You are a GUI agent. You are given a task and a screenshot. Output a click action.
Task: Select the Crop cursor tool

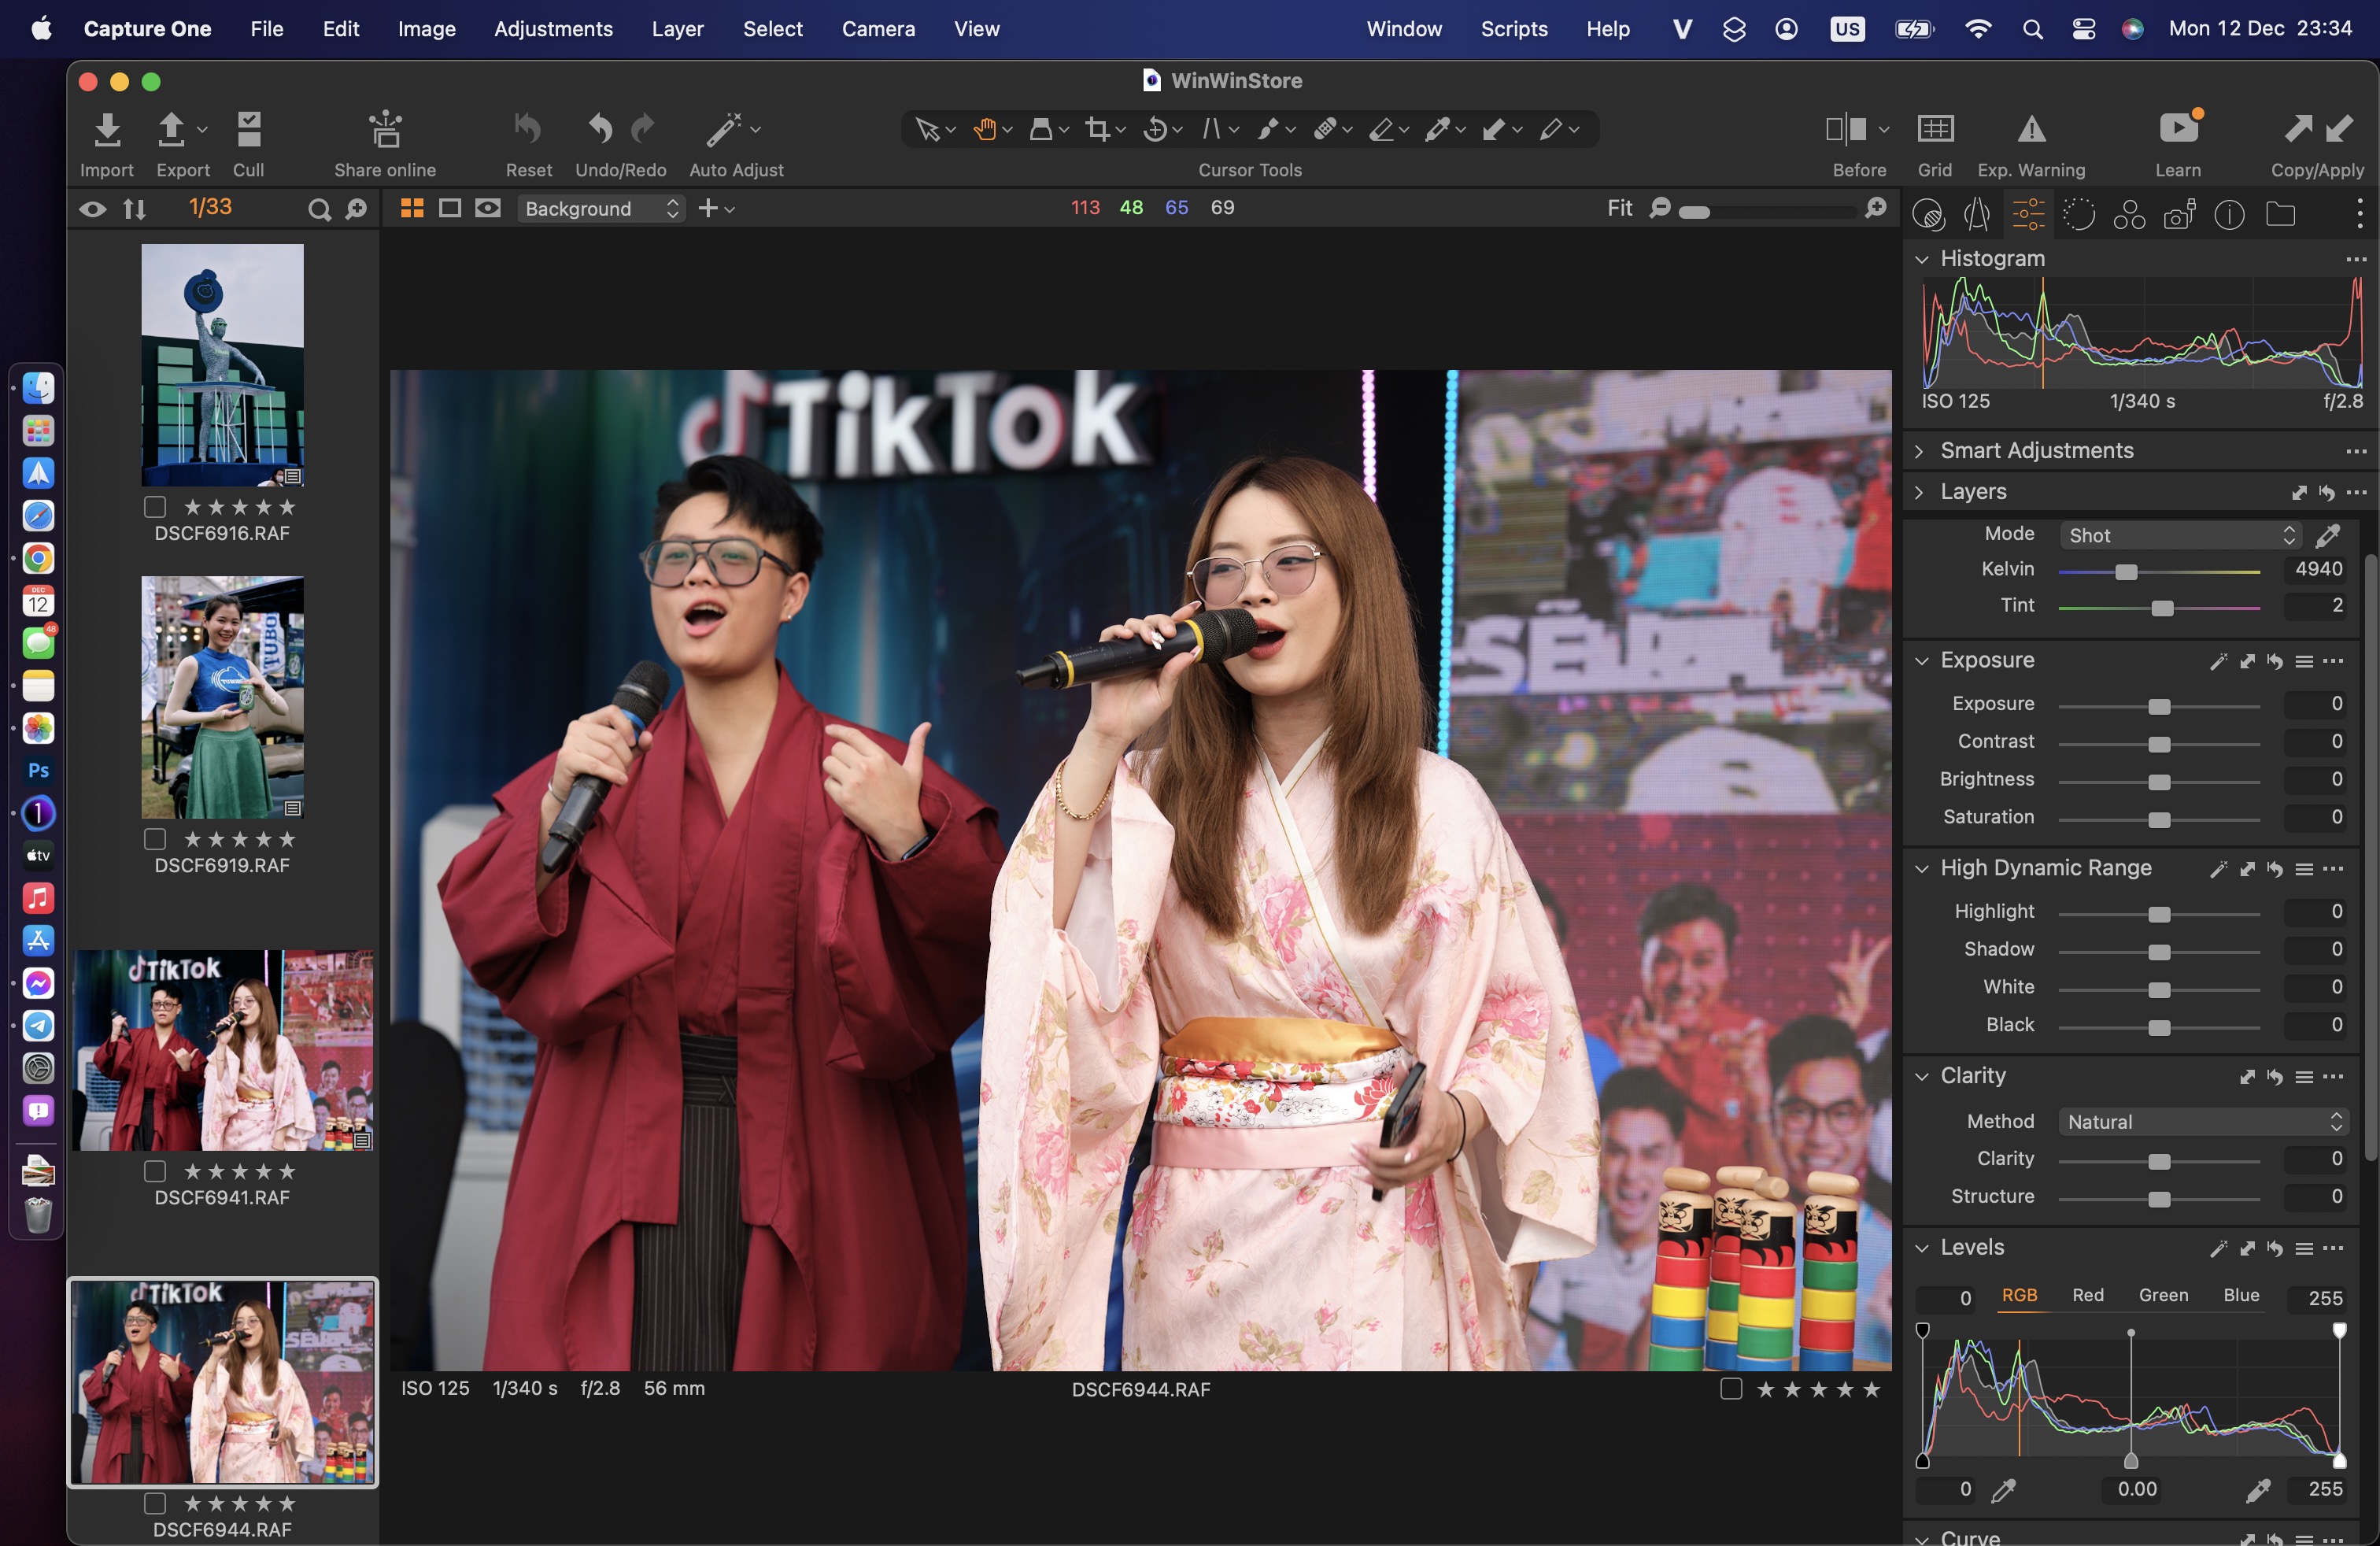point(1098,129)
